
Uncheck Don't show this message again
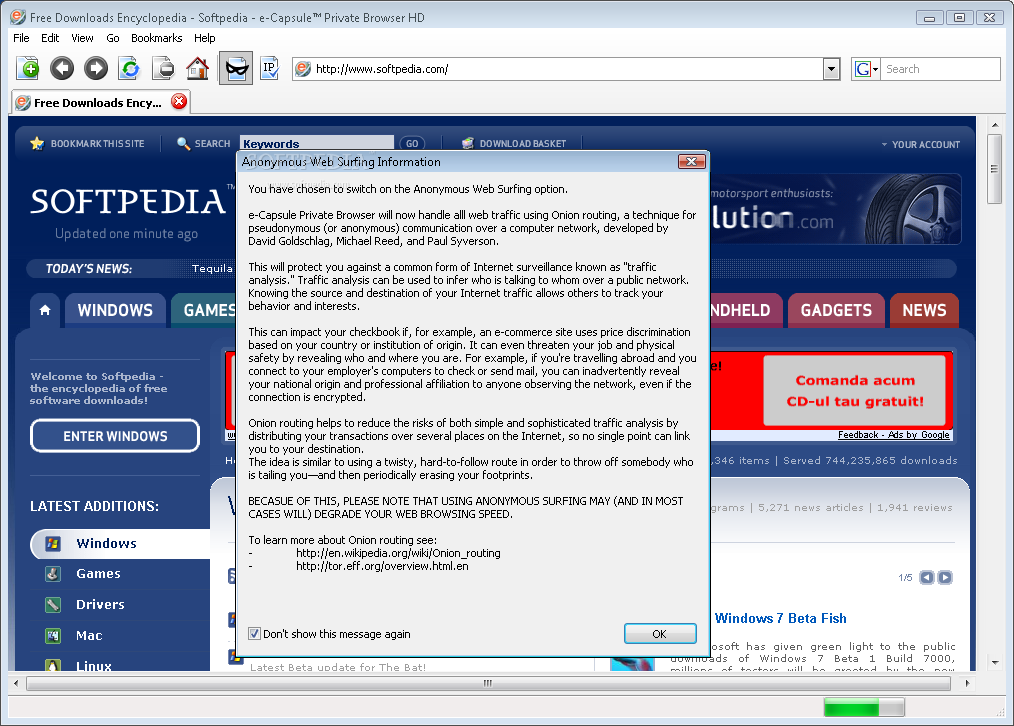click(x=255, y=634)
